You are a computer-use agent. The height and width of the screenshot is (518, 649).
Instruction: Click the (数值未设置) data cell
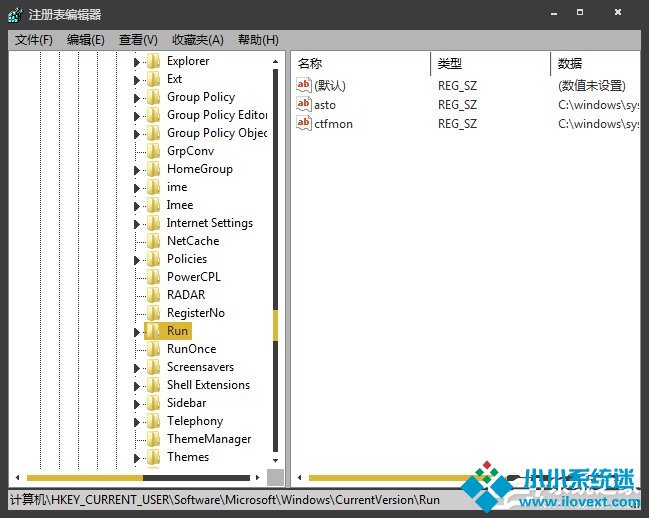[592, 86]
